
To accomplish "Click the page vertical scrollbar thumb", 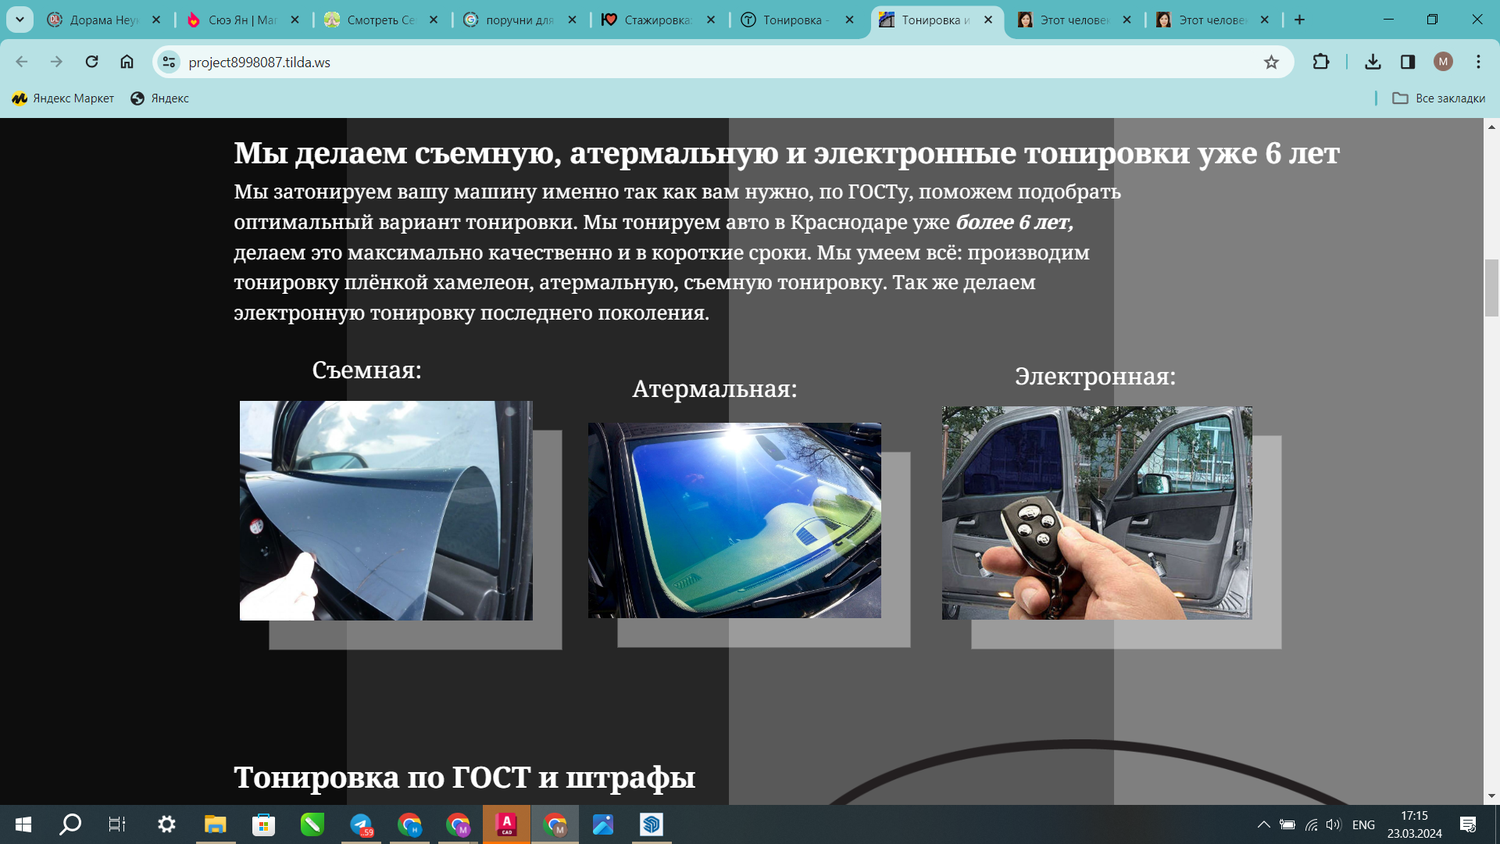I will tap(1491, 287).
